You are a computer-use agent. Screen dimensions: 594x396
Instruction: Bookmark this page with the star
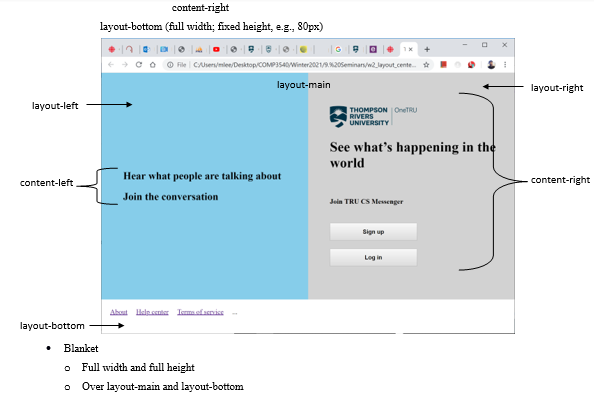click(426, 65)
